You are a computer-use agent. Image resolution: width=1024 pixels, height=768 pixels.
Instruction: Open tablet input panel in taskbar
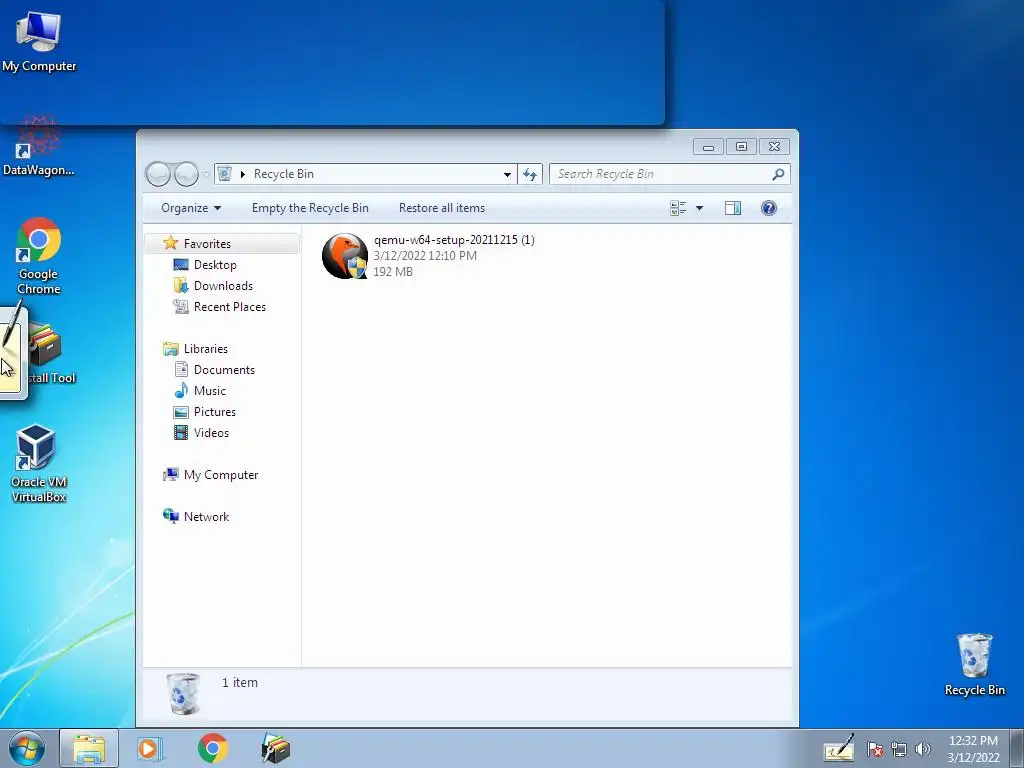pyautogui.click(x=839, y=748)
